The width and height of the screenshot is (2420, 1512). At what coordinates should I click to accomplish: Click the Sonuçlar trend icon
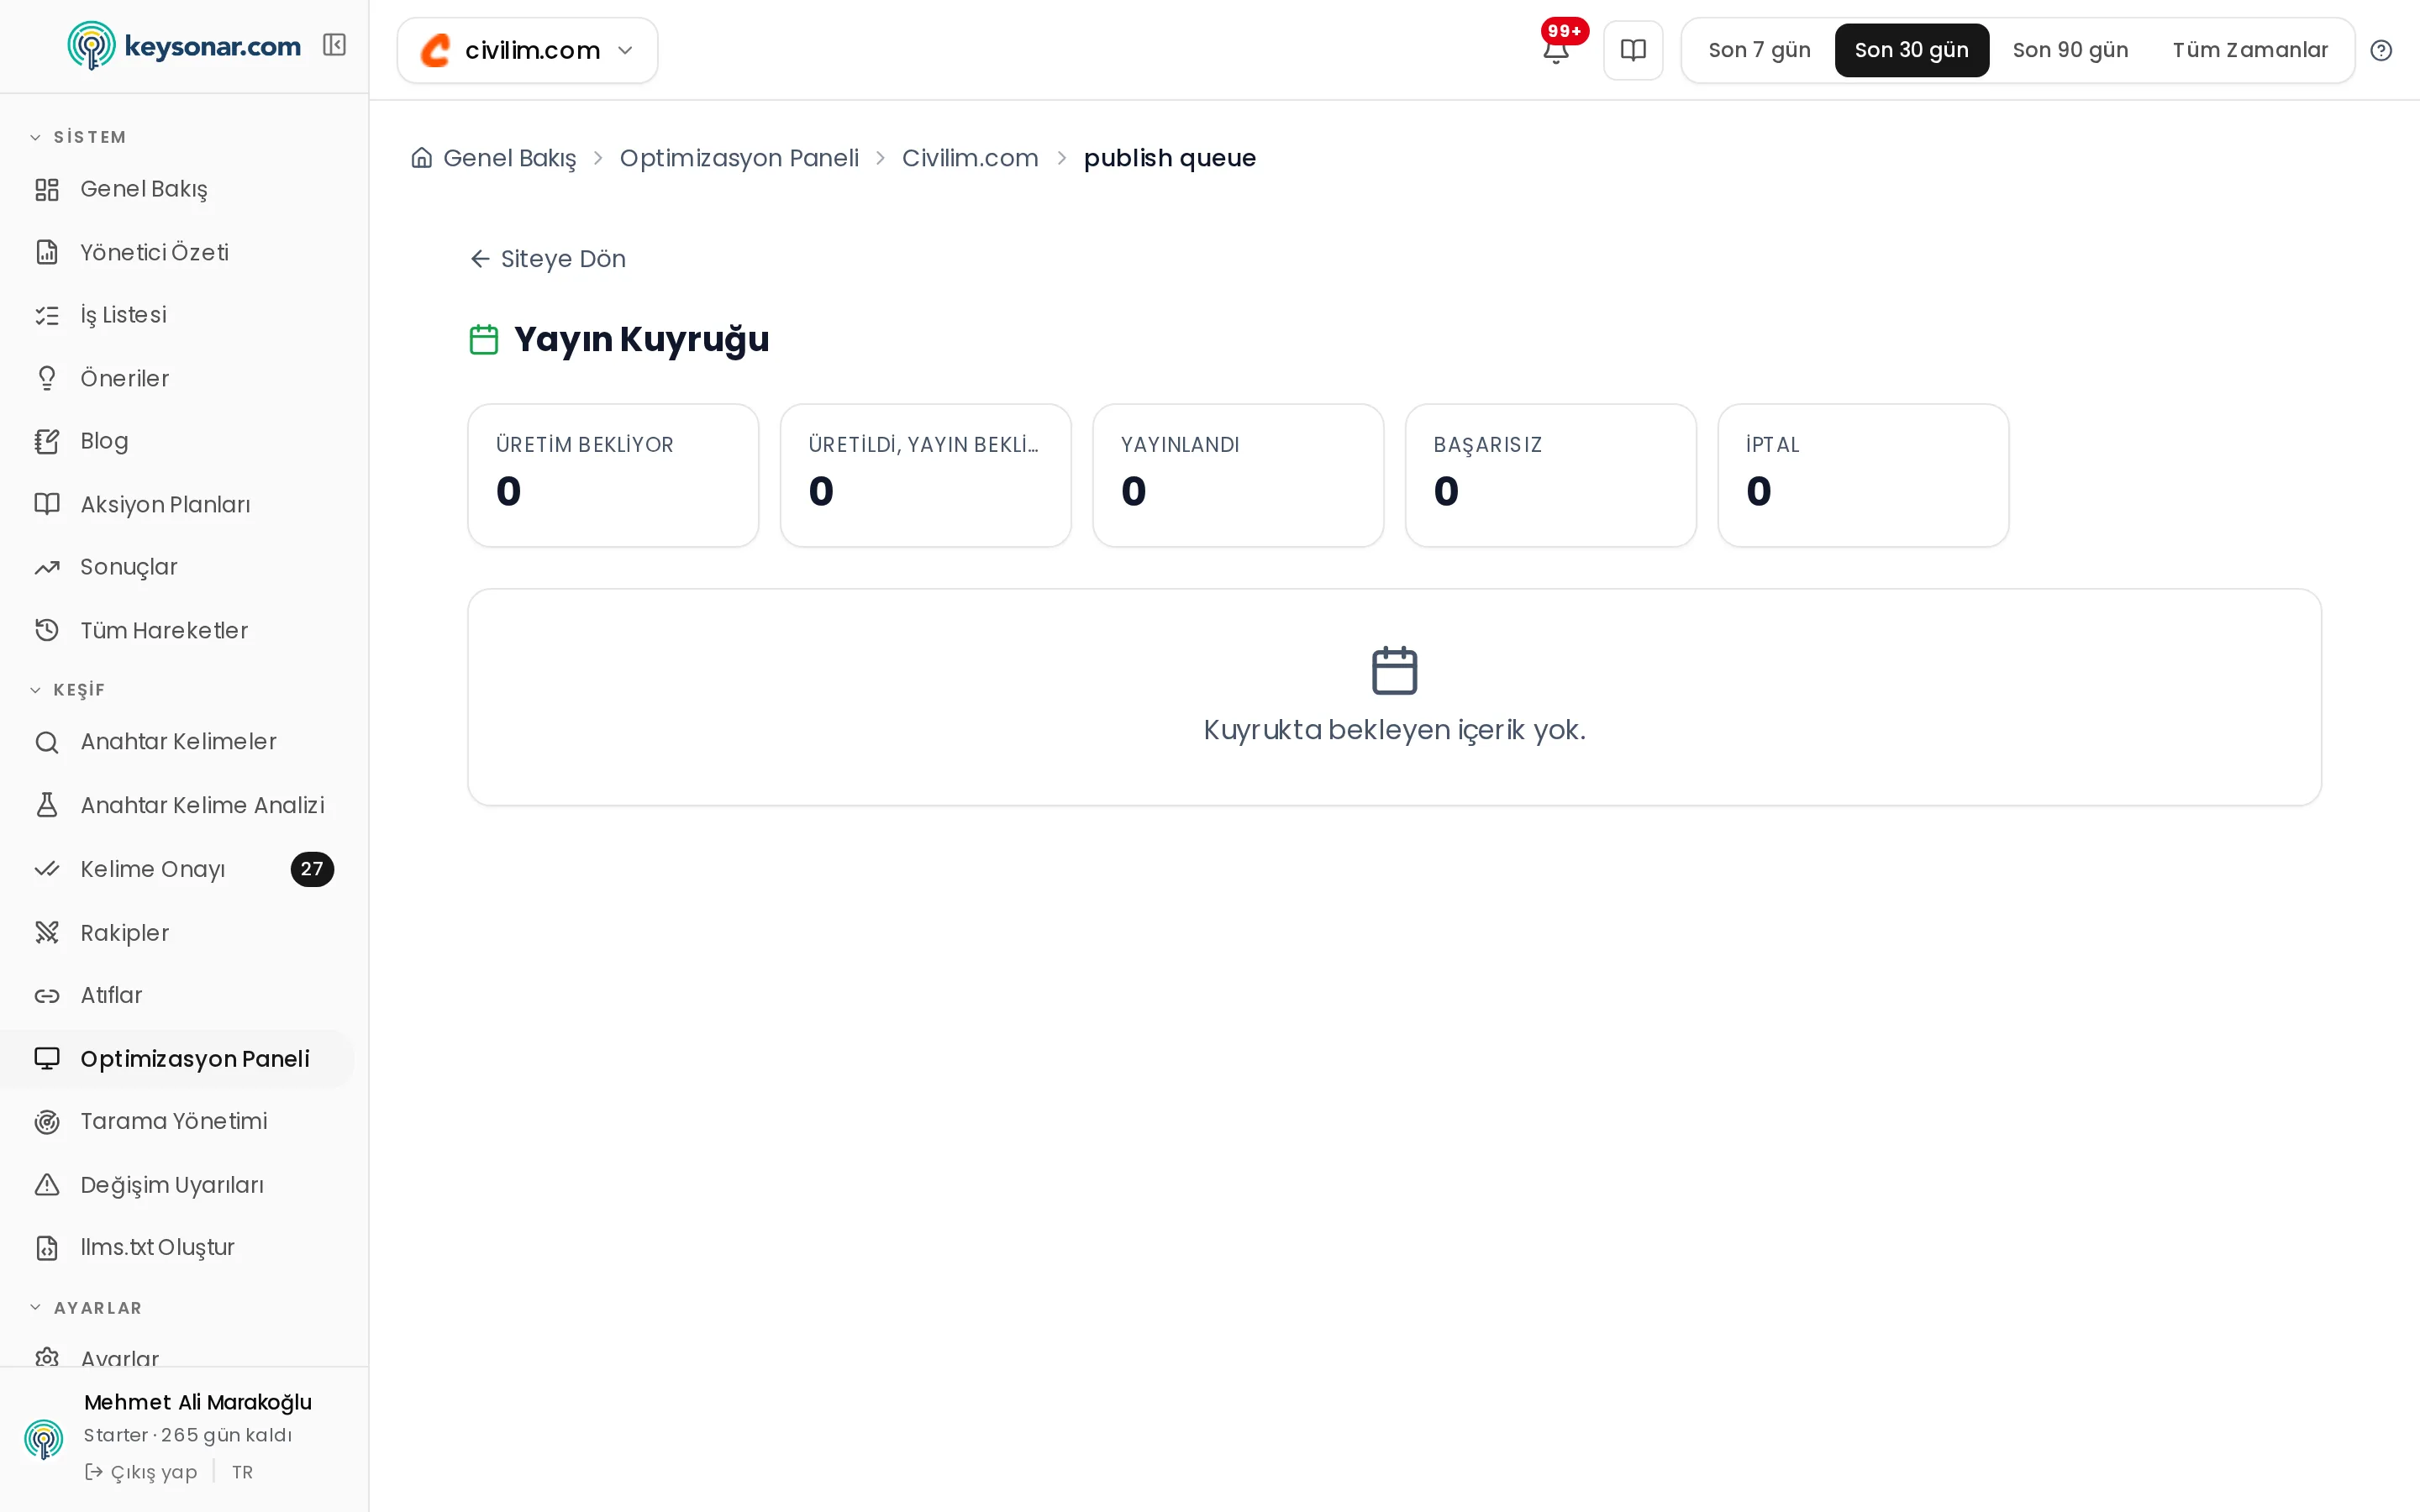[x=47, y=567]
